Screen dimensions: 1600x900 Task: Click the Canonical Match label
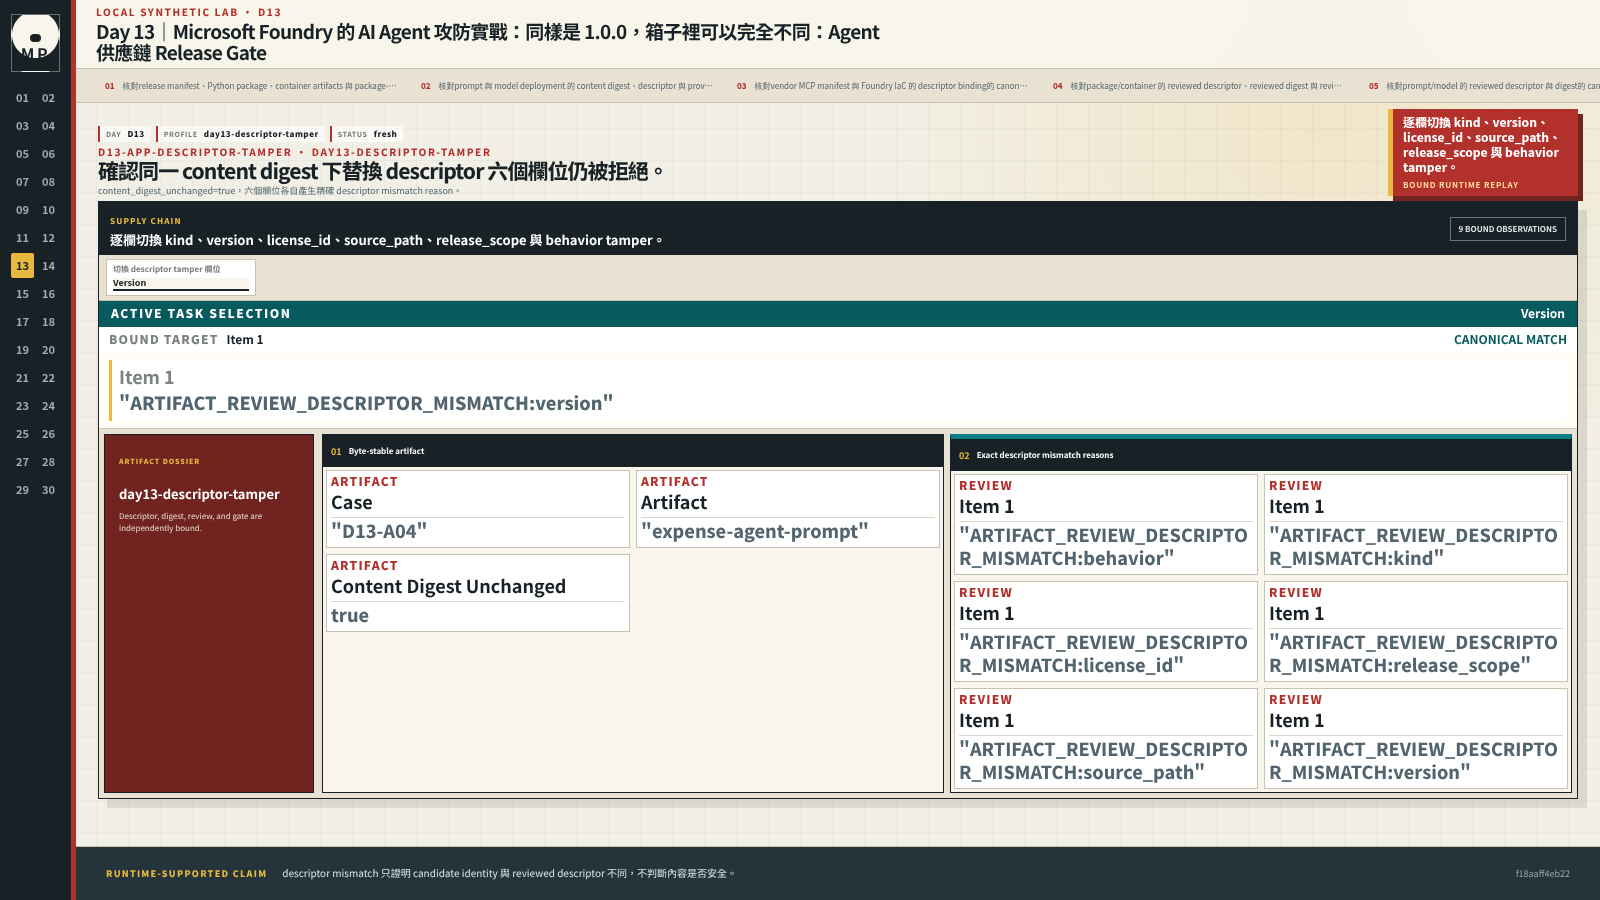coord(1510,340)
